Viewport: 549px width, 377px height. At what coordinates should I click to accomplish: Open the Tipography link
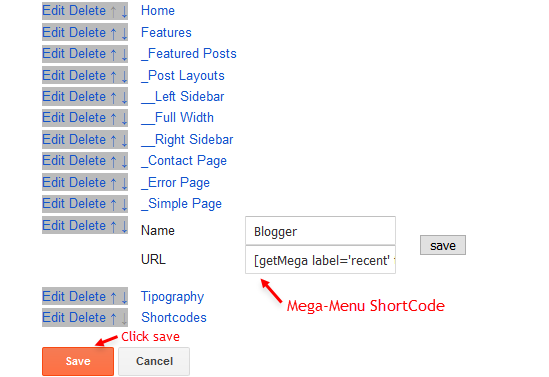[172, 297]
